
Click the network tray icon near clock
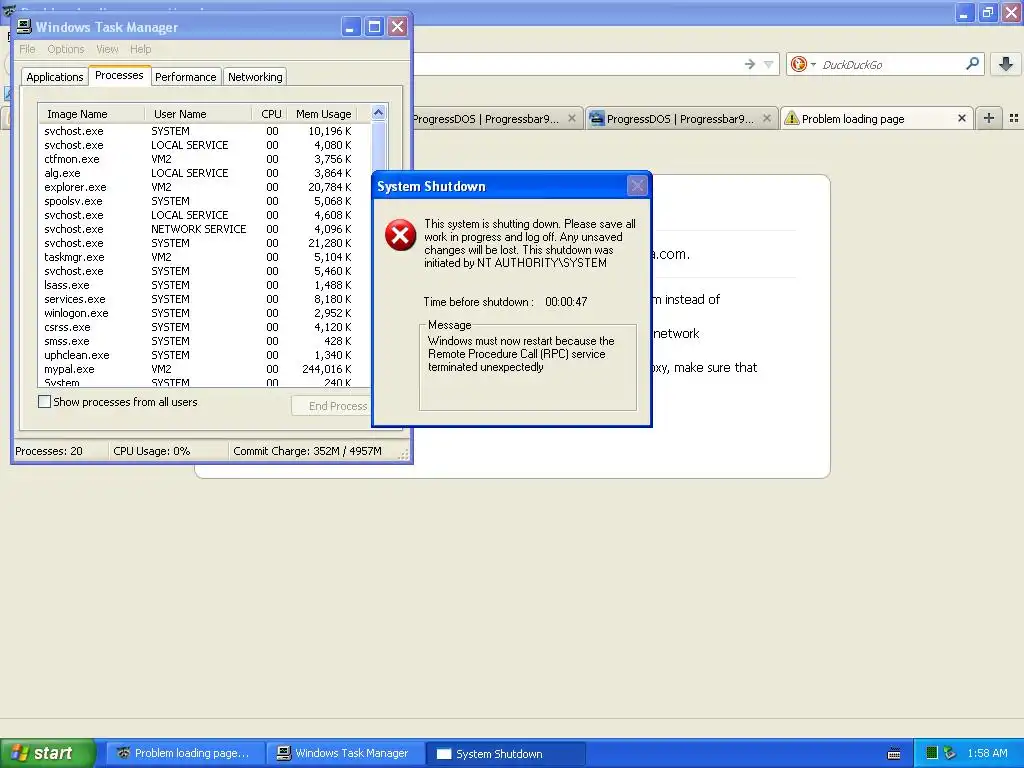coord(950,753)
